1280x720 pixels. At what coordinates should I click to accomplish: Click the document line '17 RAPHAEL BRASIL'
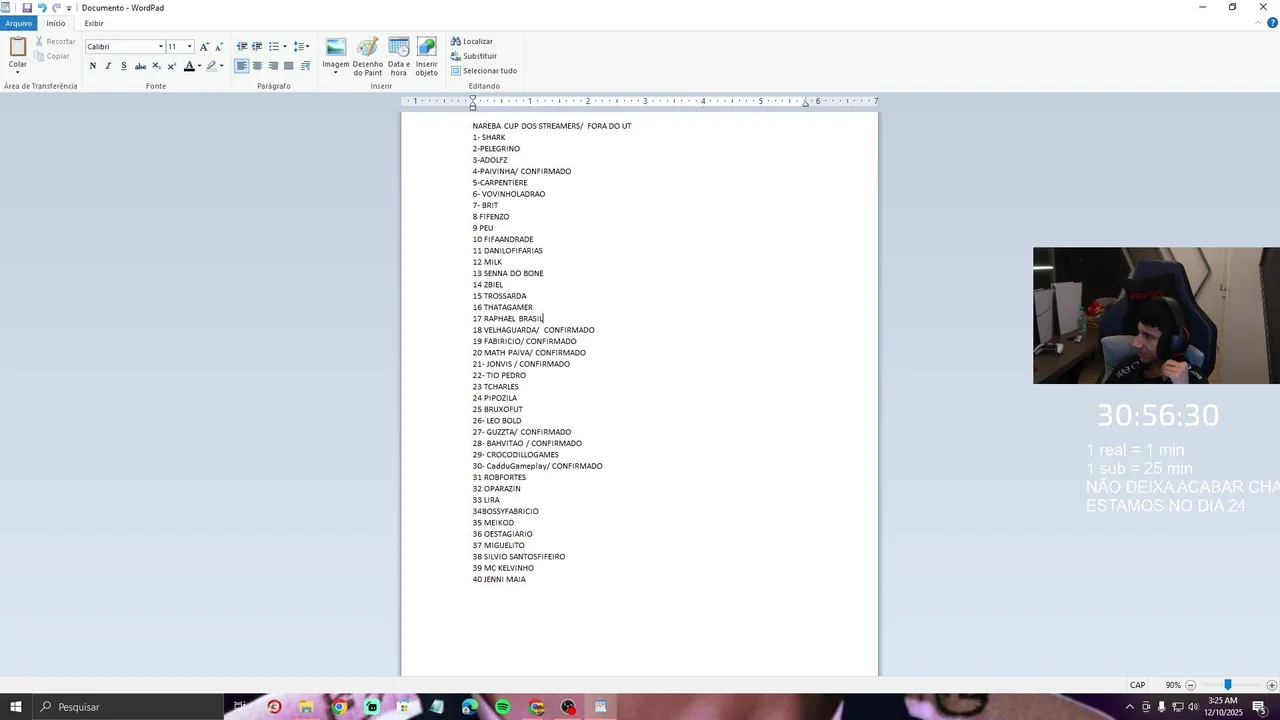click(508, 319)
